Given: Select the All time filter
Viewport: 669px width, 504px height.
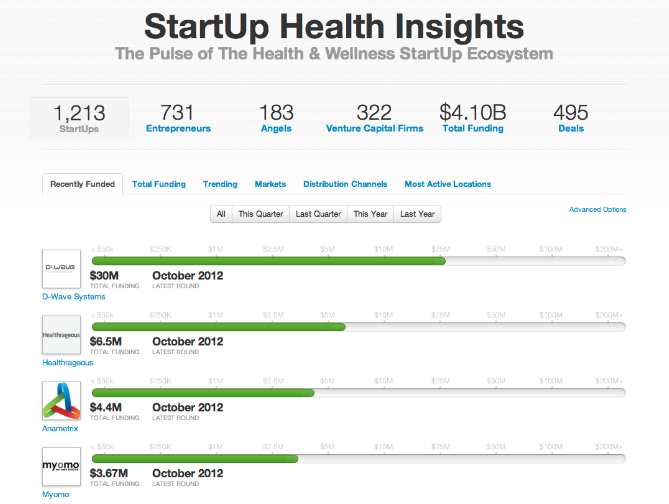Looking at the screenshot, I should click(x=221, y=214).
